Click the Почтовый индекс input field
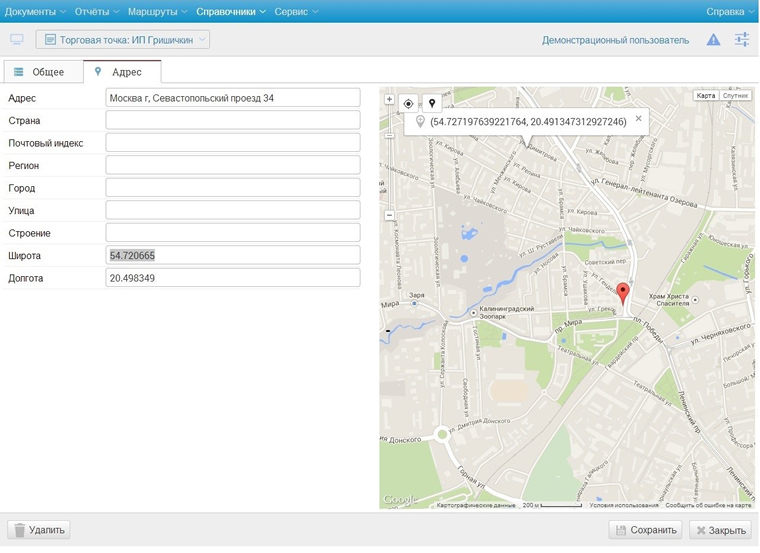760x553 pixels. click(x=233, y=143)
